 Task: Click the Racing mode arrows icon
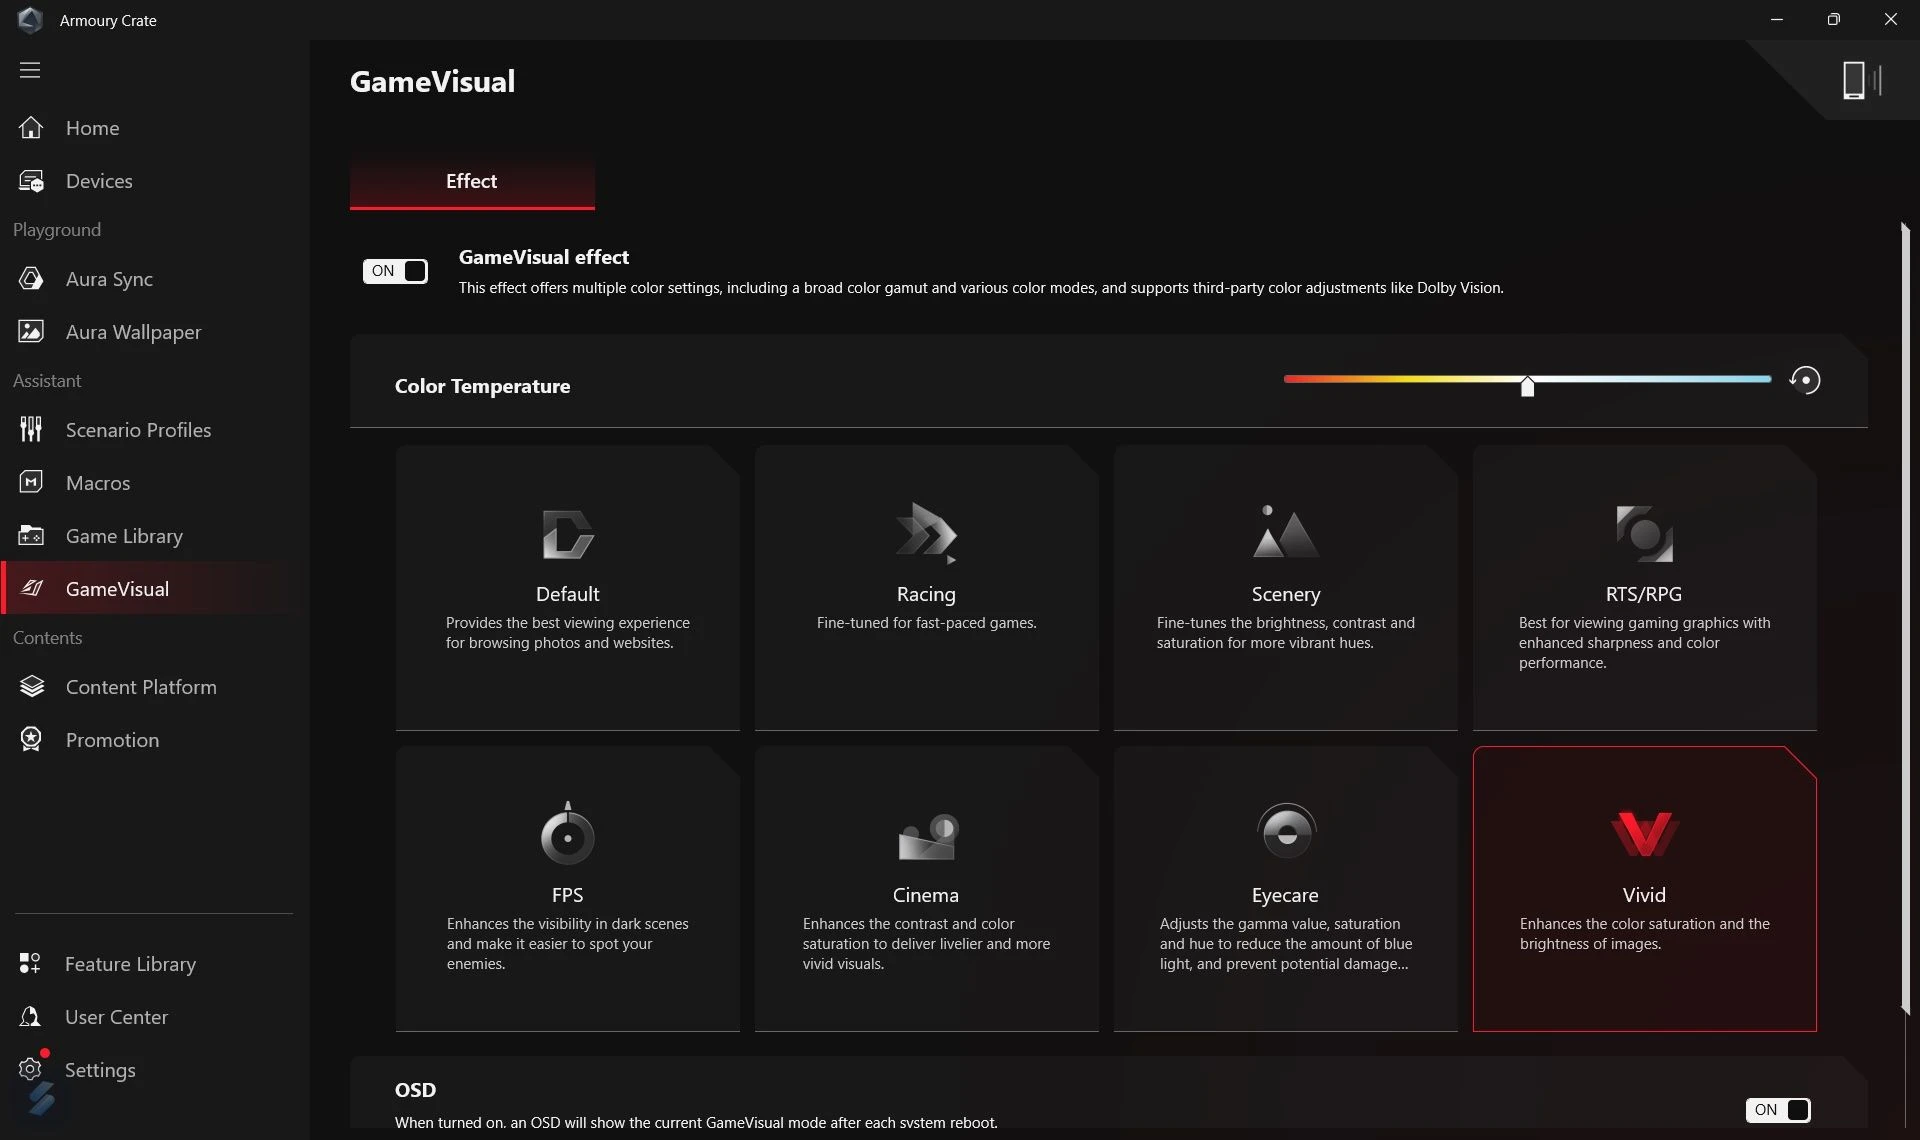[926, 531]
